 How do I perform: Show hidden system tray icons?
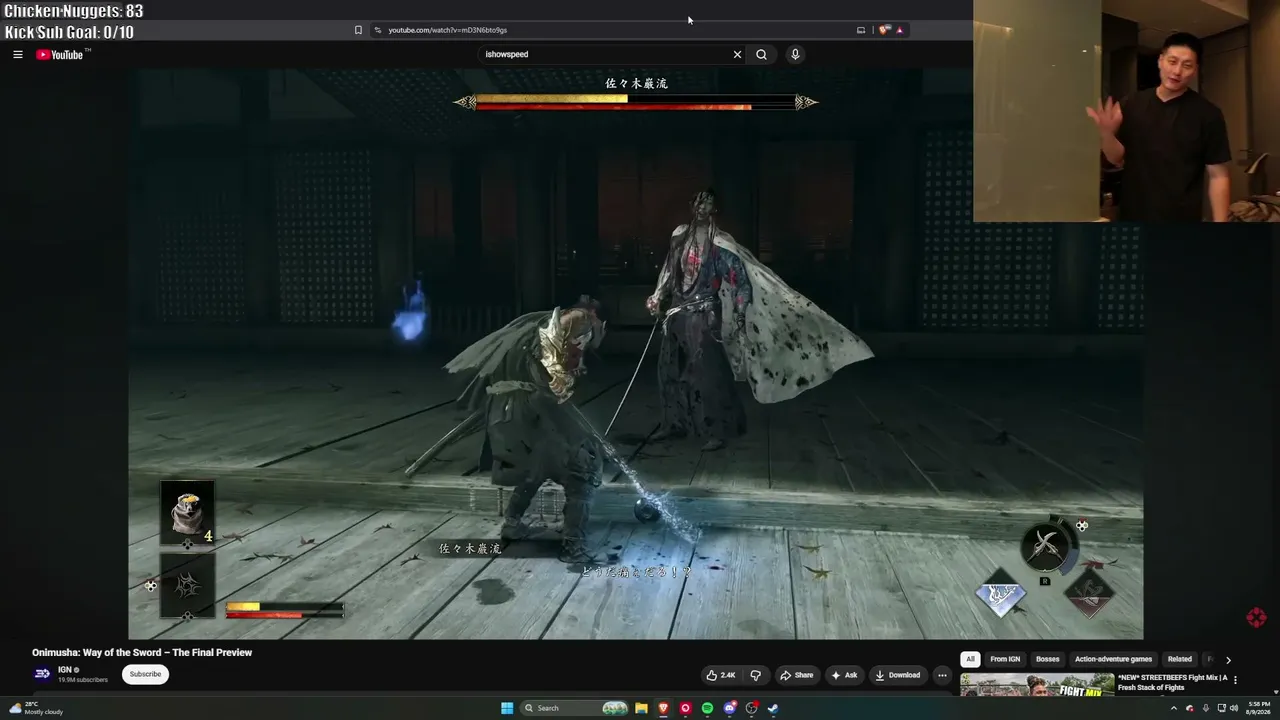(x=1174, y=708)
